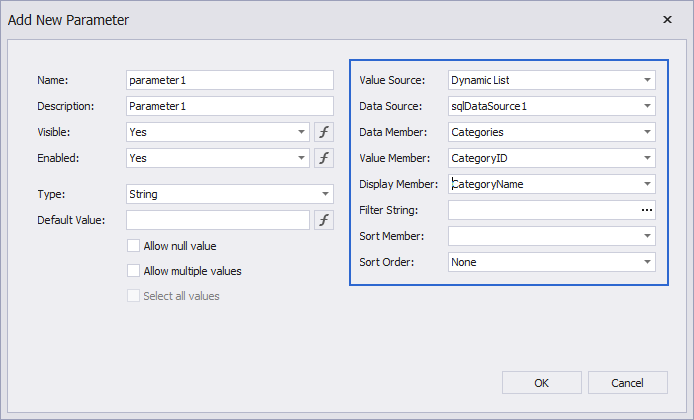694x420 pixels.
Task: Expand the Value Source dropdown
Action: coord(647,80)
